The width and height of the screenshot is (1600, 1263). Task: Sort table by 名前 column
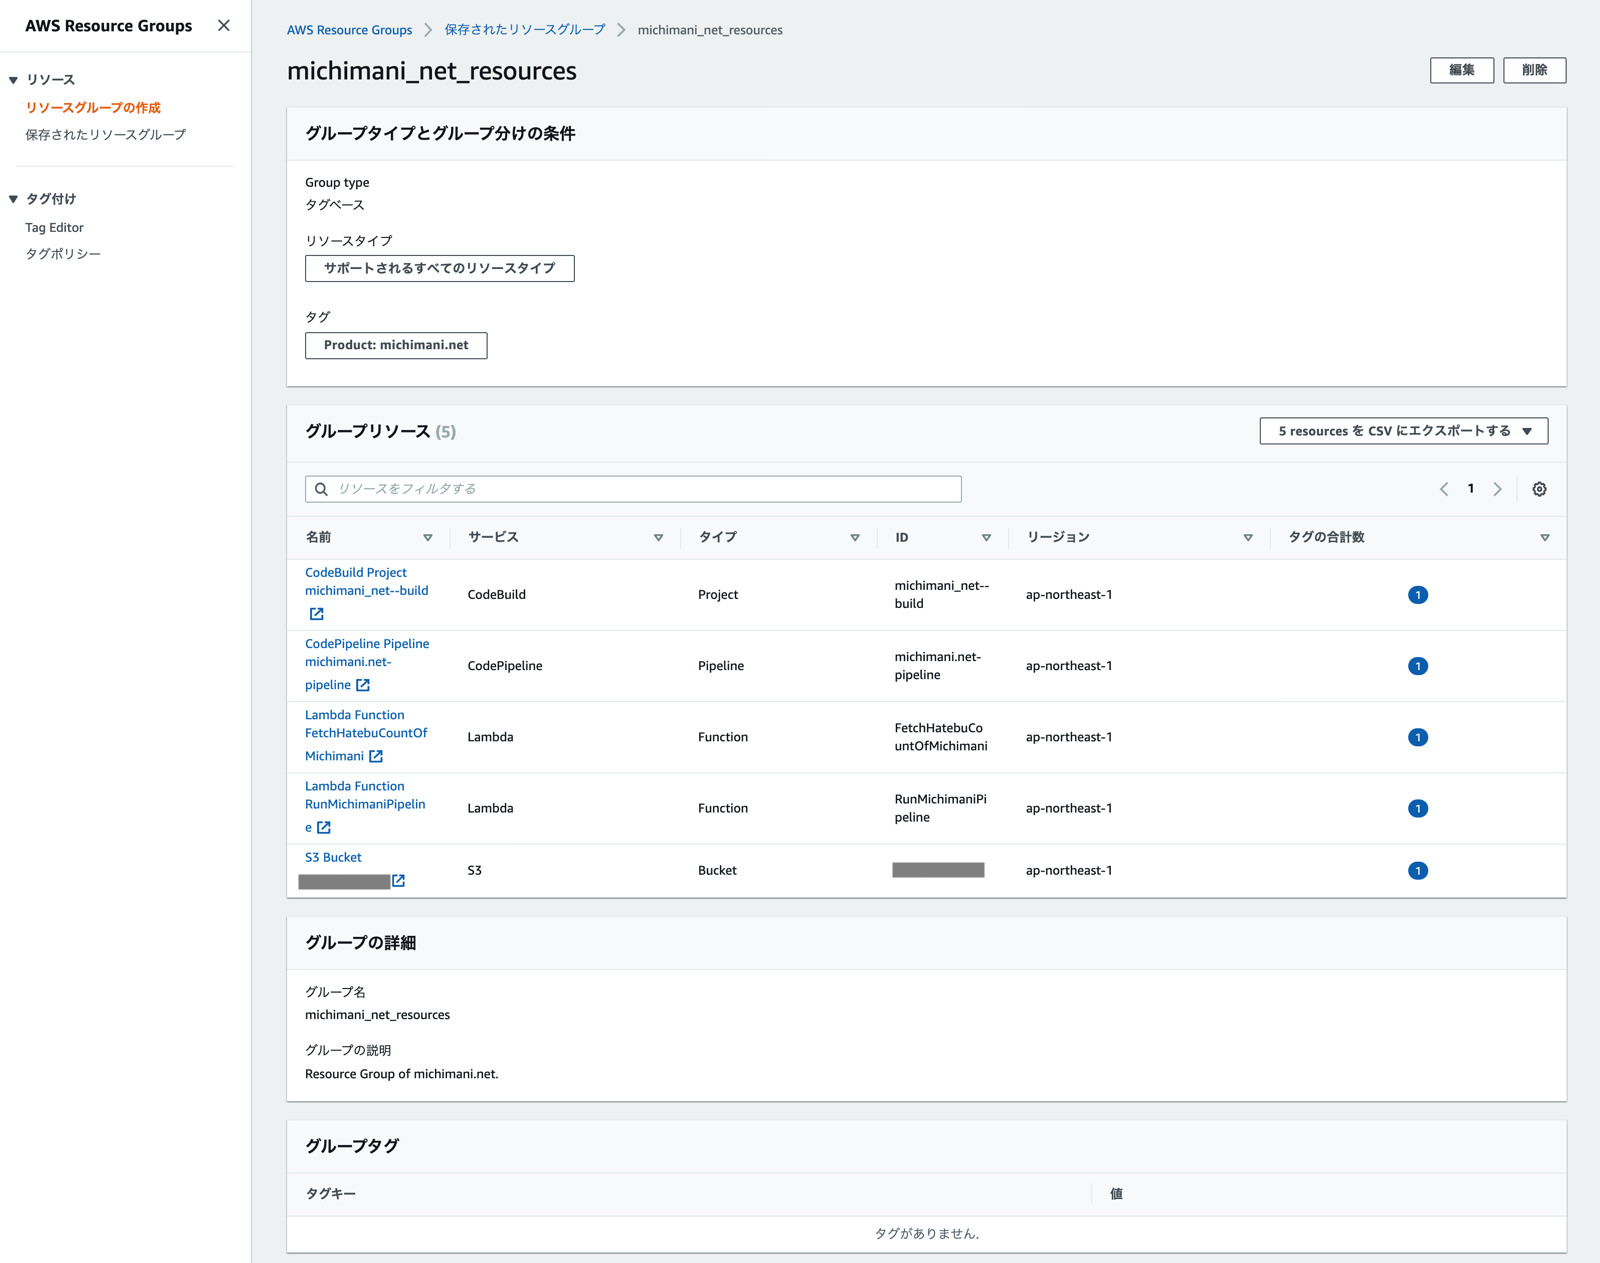click(x=428, y=538)
